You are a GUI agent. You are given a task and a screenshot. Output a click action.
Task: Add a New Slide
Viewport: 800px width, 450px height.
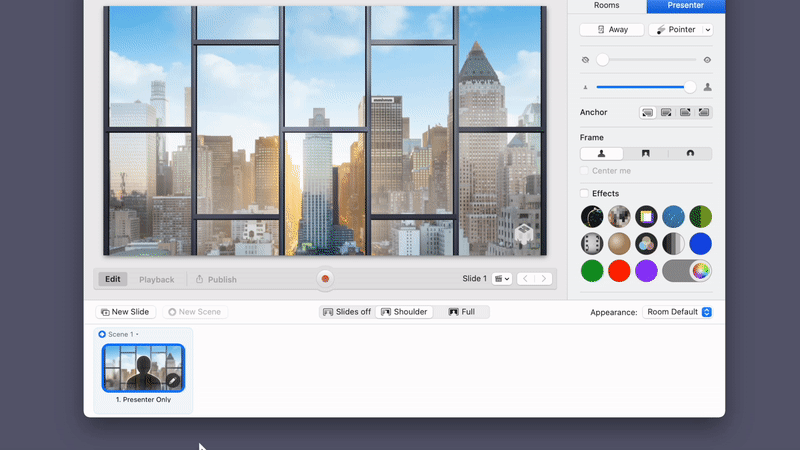126,312
